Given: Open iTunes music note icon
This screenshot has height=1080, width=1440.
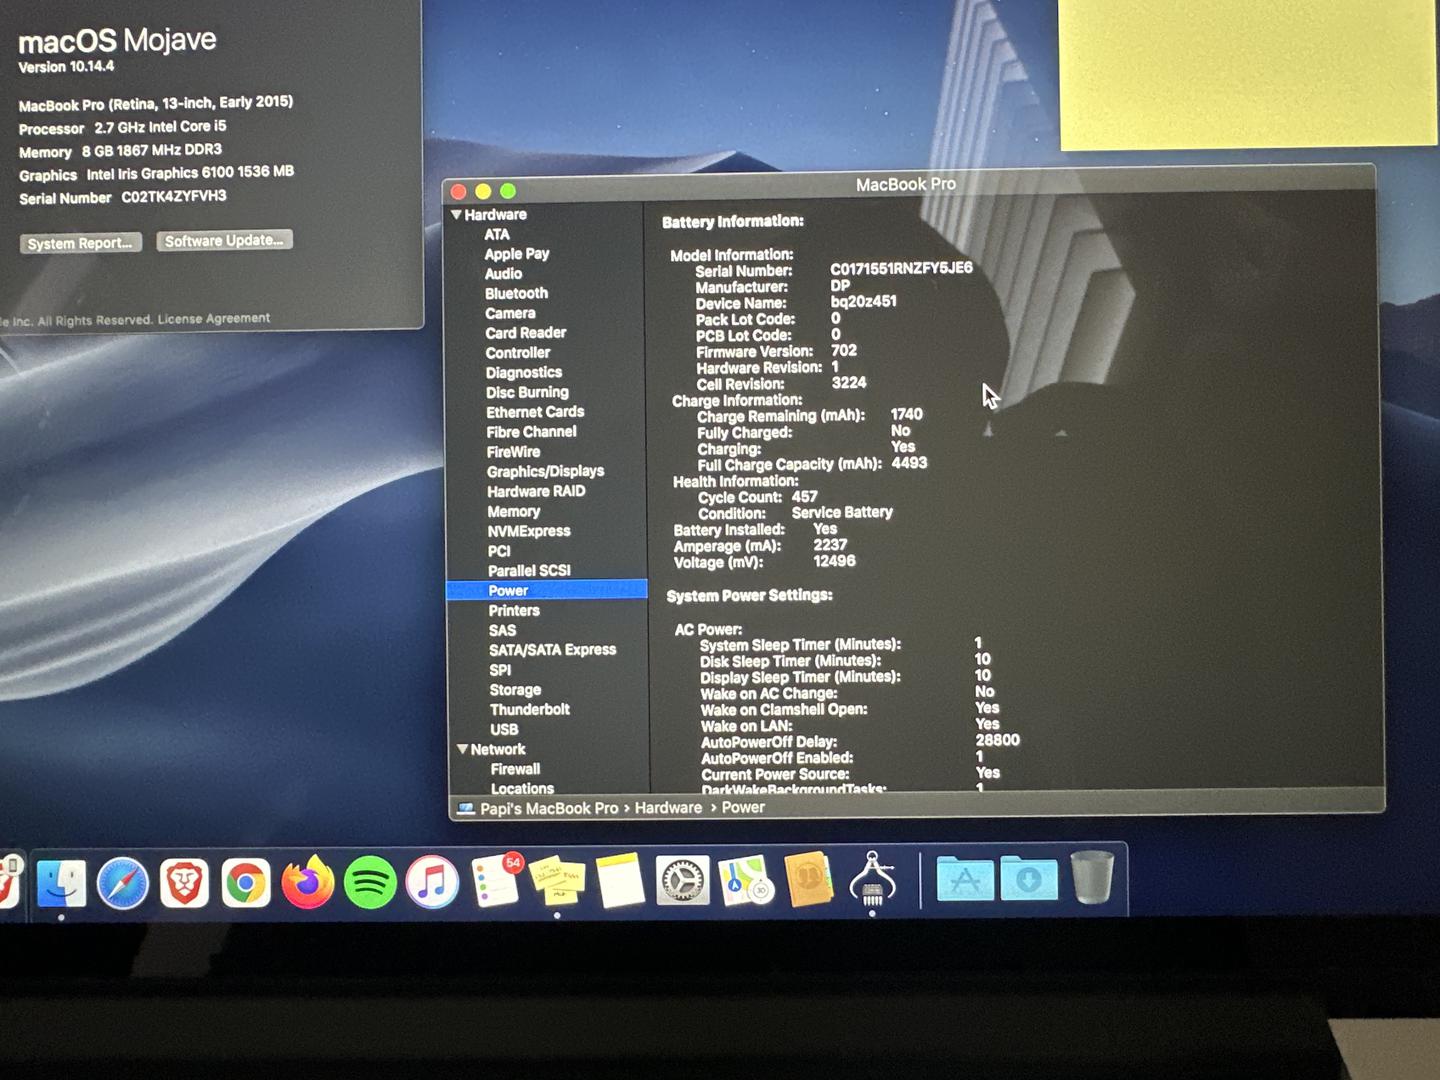Looking at the screenshot, I should 432,883.
